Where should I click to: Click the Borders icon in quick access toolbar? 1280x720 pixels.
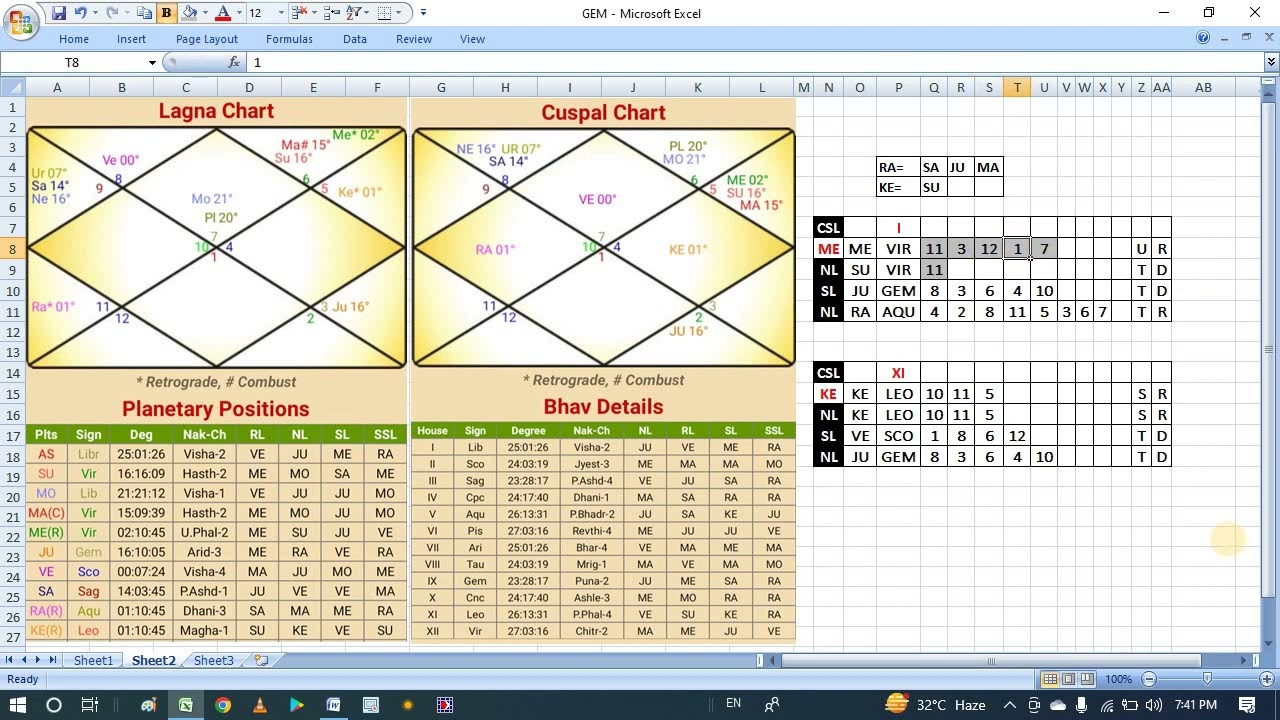coord(386,13)
